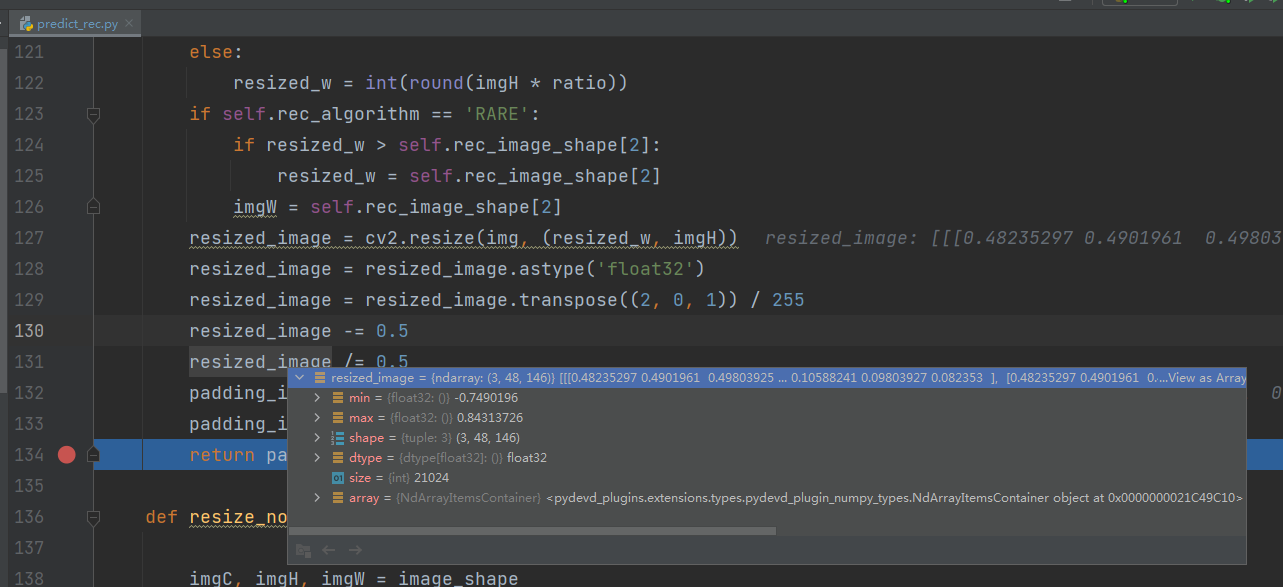Open the View as Array link
Image resolution: width=1283 pixels, height=587 pixels.
[1207, 378]
